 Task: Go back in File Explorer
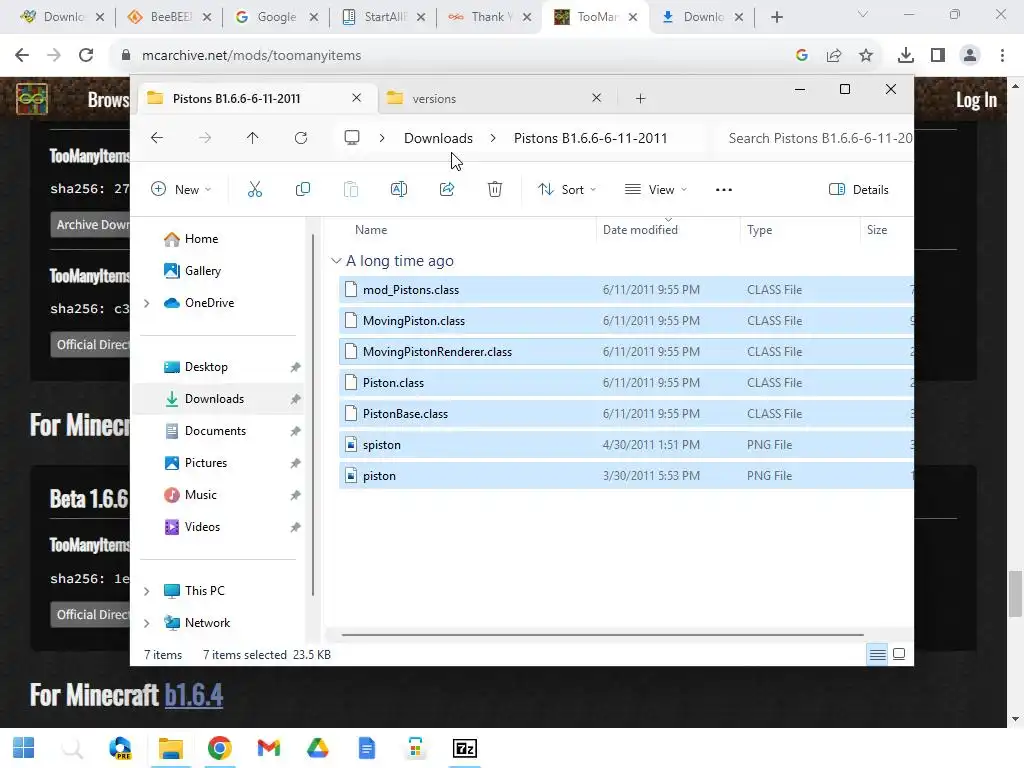pyautogui.click(x=157, y=138)
